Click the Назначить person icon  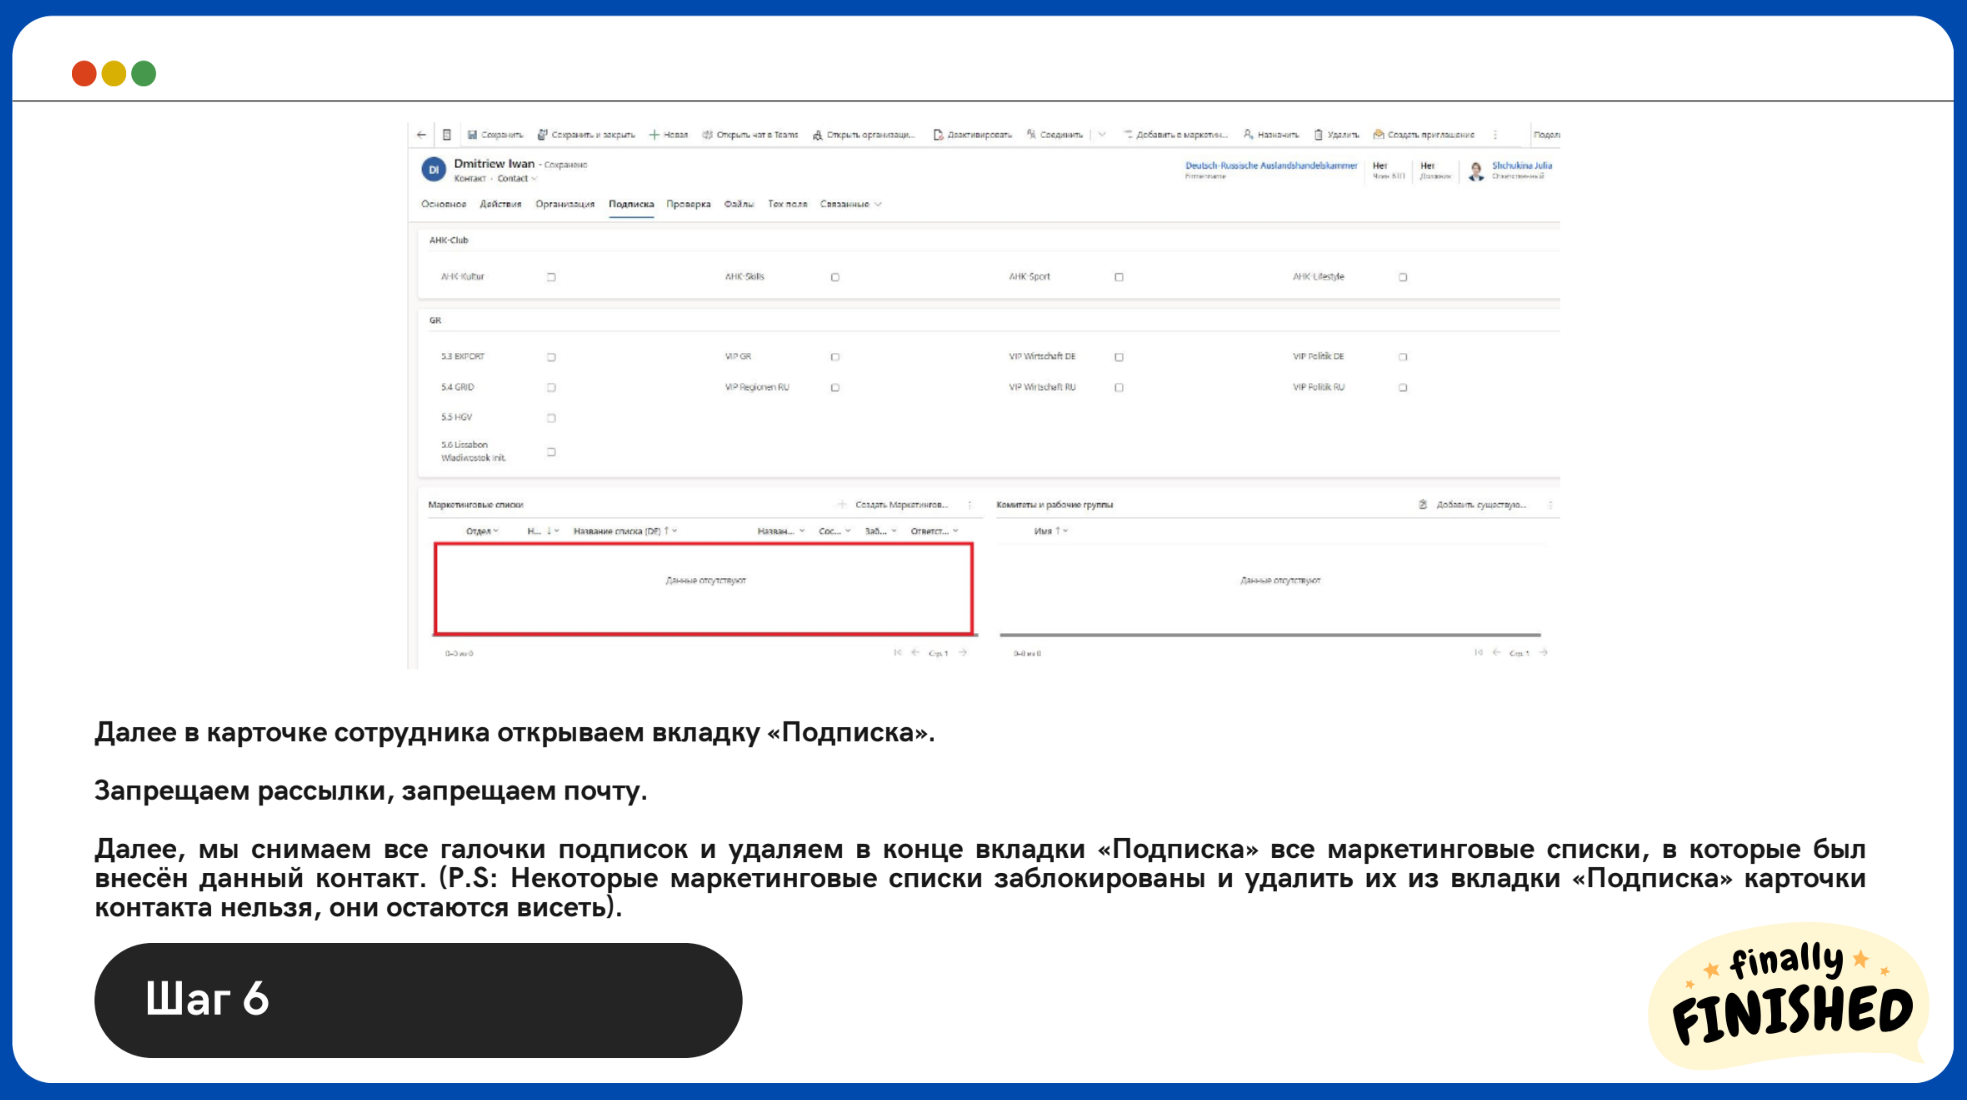click(x=1249, y=135)
